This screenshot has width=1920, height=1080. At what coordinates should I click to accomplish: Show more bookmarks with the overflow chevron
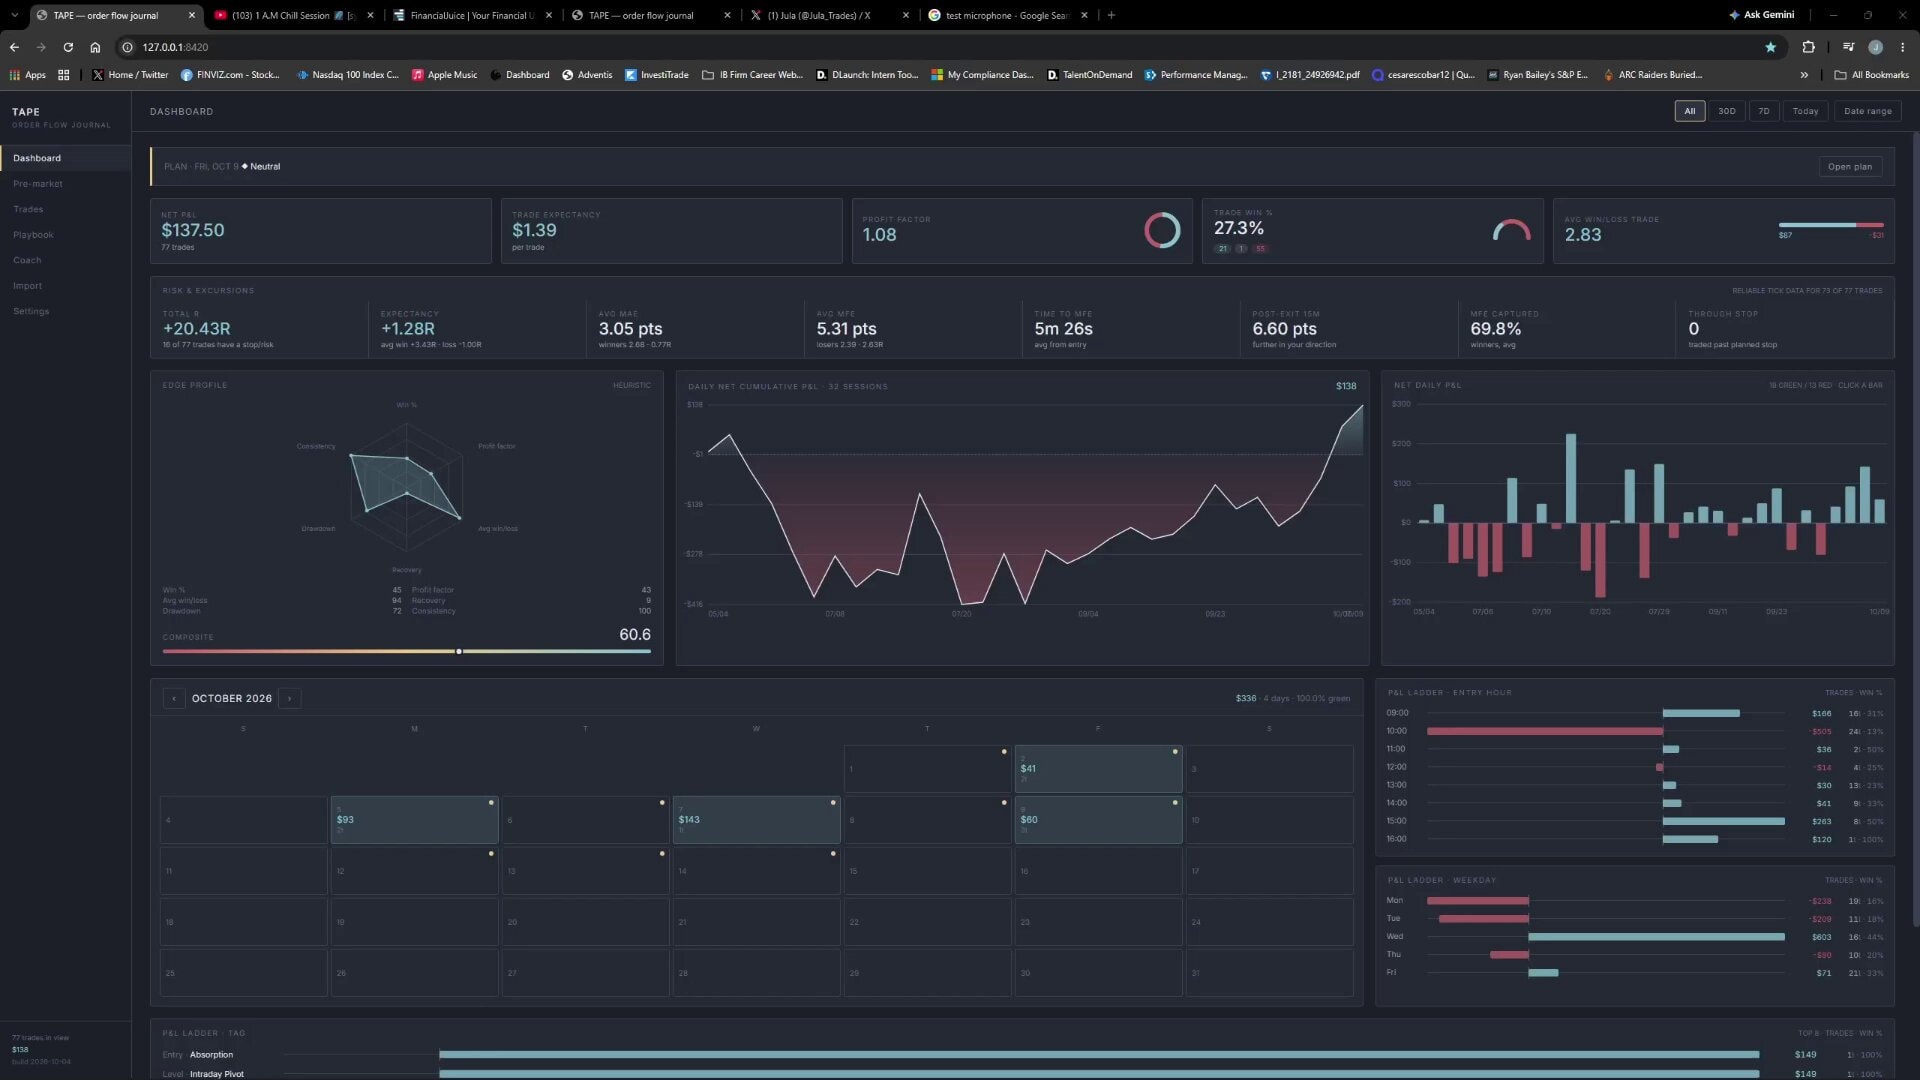(1804, 75)
